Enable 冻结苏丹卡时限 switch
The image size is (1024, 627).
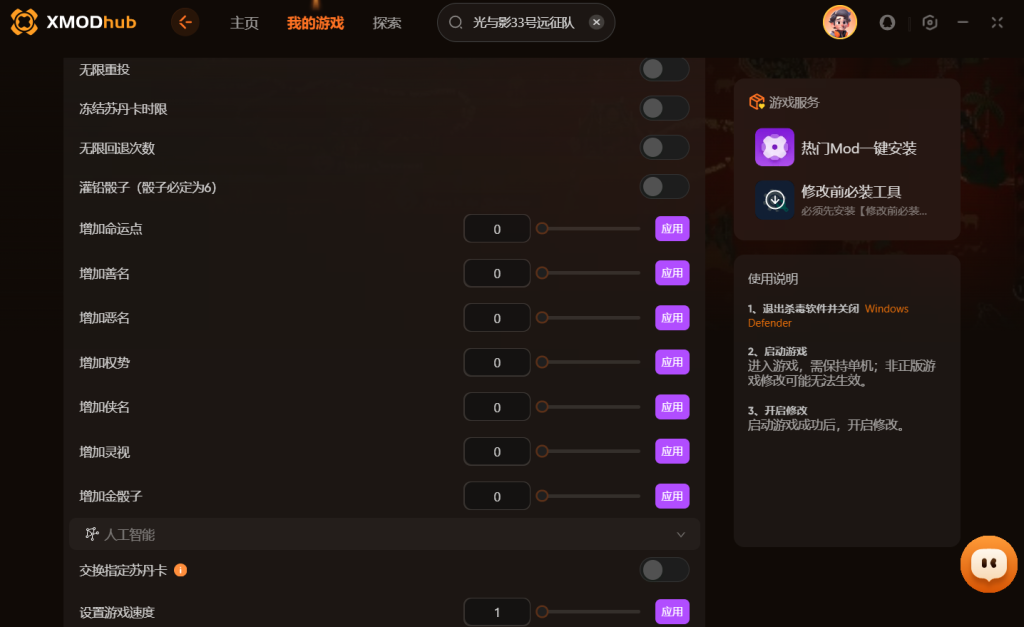664,108
